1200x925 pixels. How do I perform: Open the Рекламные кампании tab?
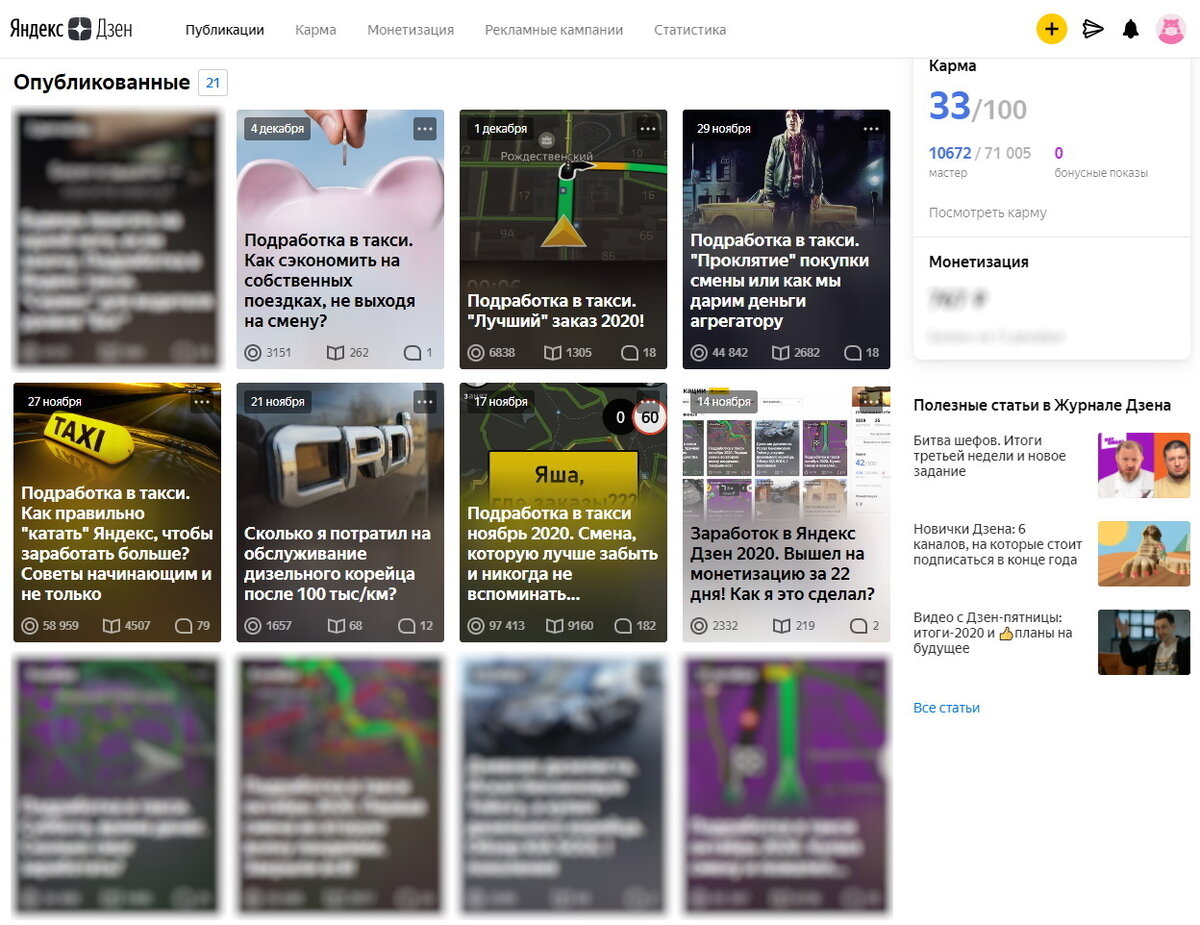[x=554, y=30]
